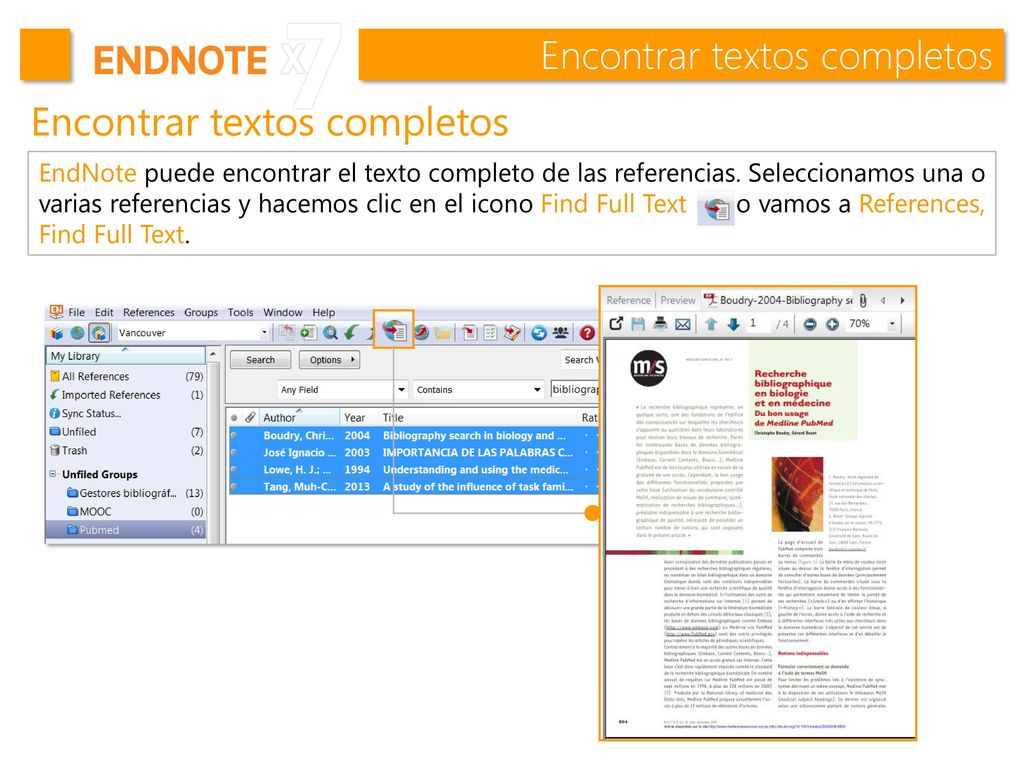The height and width of the screenshot is (768, 1024).
Task: Select the Tang, Muh-C… 2013 reference row
Action: pos(414,487)
